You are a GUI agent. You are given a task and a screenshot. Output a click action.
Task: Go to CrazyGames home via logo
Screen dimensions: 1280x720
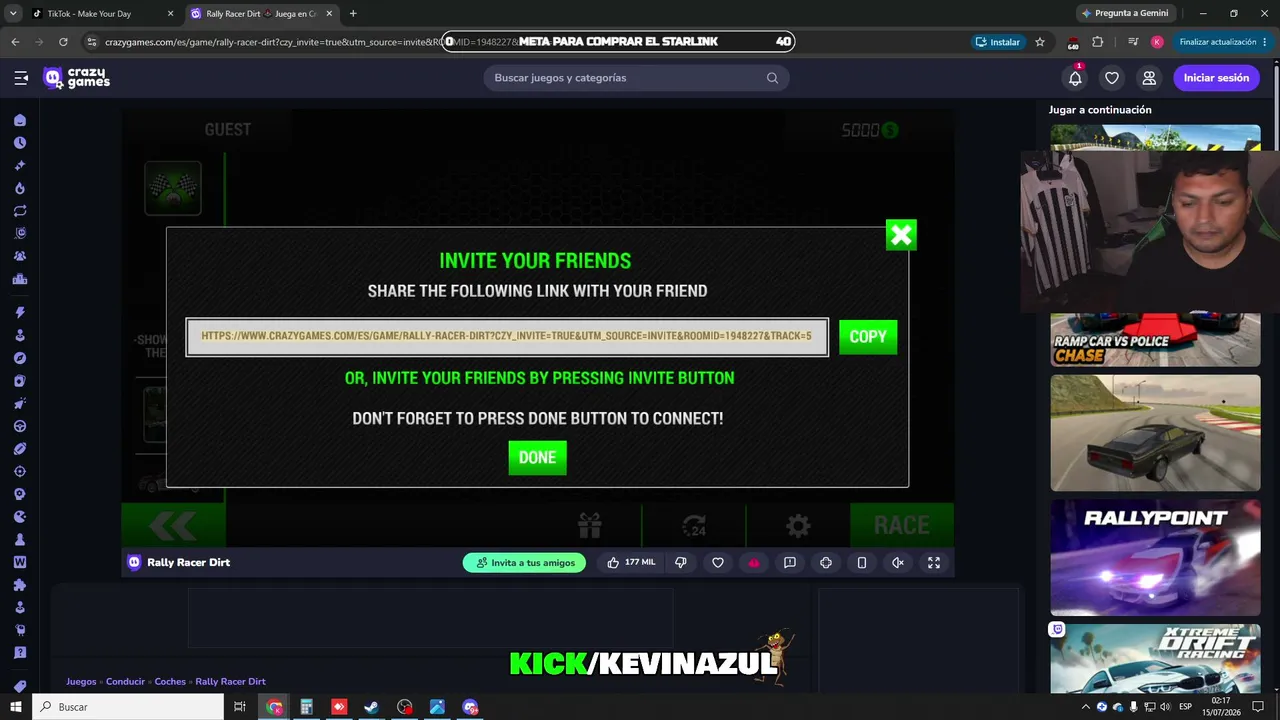77,78
